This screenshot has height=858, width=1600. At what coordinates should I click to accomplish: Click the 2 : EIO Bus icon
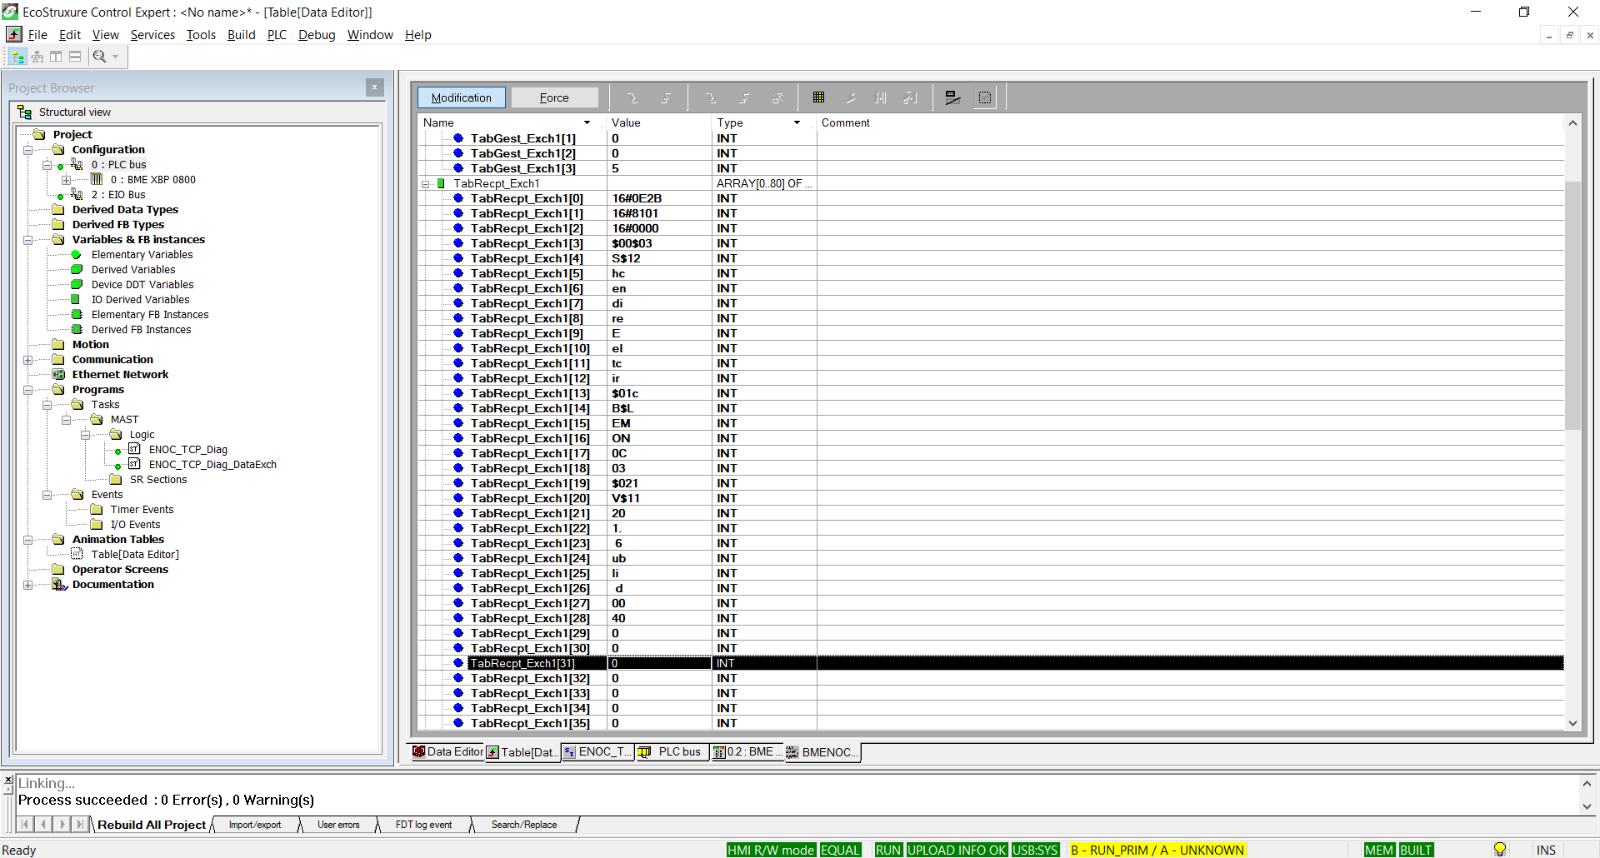pos(77,195)
